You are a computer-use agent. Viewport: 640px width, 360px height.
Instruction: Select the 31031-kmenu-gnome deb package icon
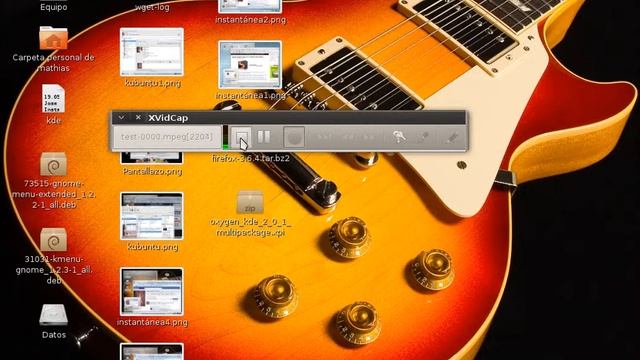pos(53,240)
